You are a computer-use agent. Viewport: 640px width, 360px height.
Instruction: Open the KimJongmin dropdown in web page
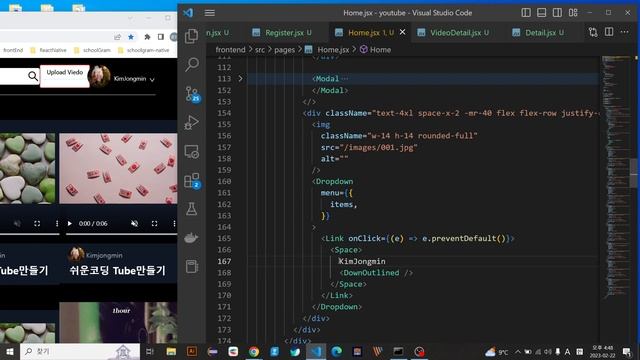(x=134, y=79)
